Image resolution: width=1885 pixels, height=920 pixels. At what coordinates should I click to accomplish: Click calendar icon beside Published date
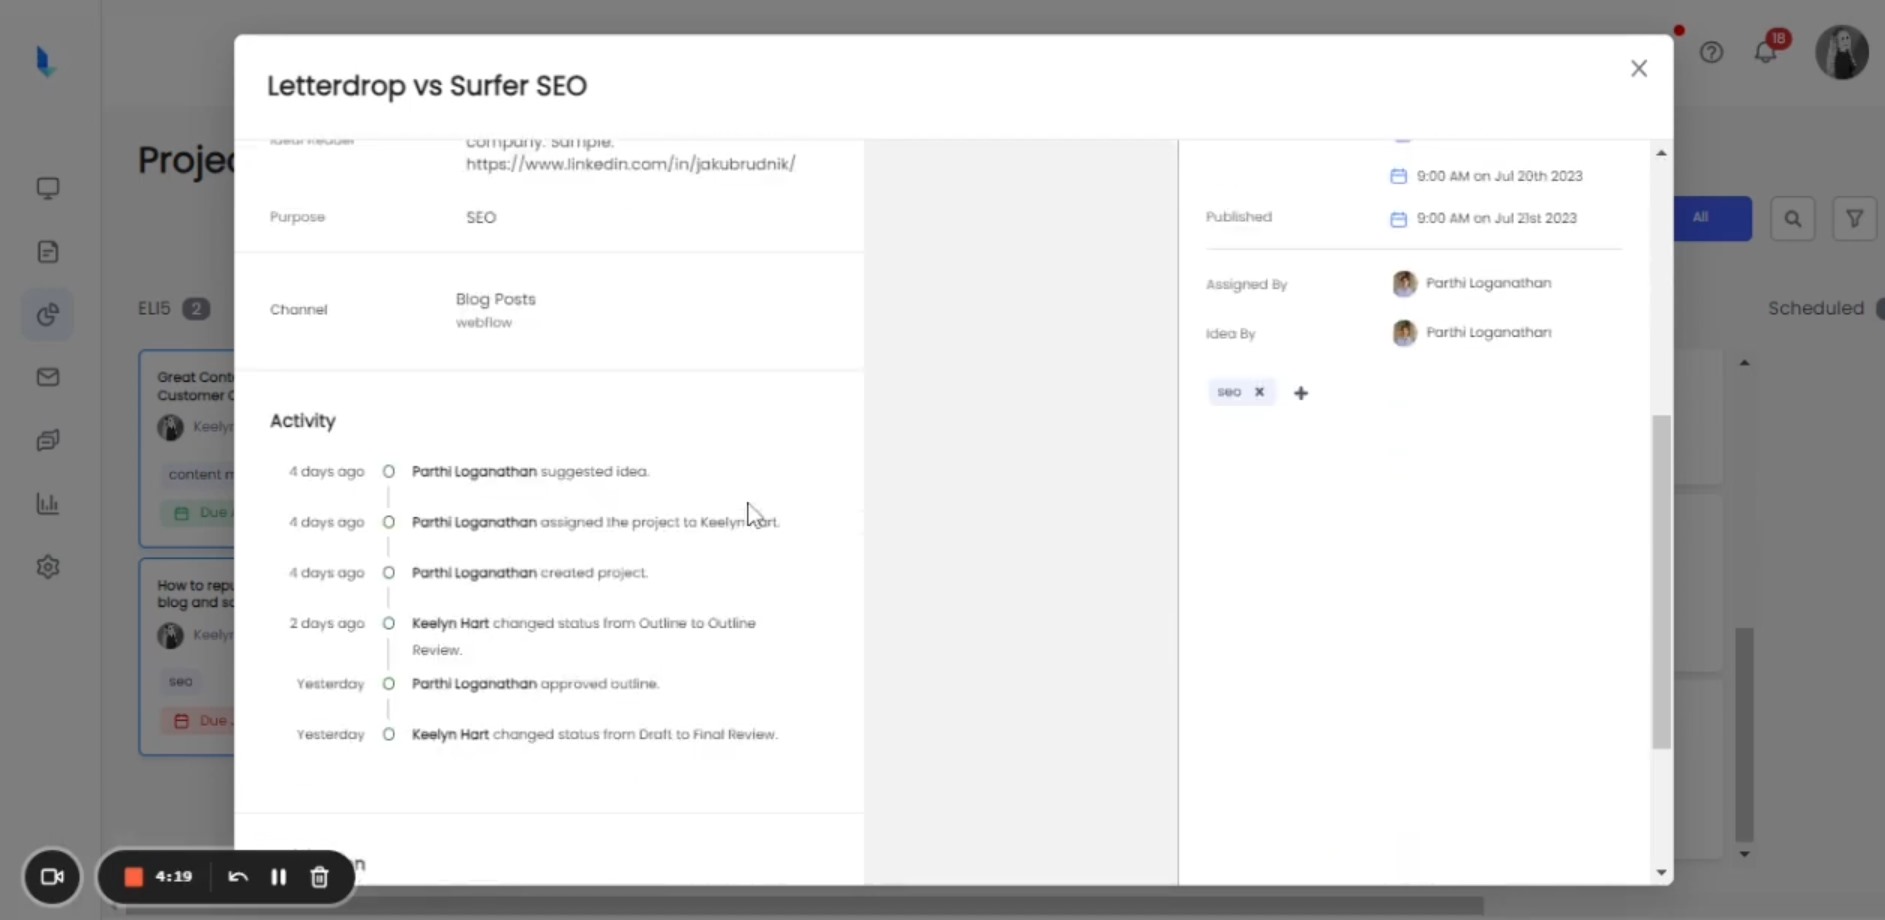pyautogui.click(x=1398, y=219)
